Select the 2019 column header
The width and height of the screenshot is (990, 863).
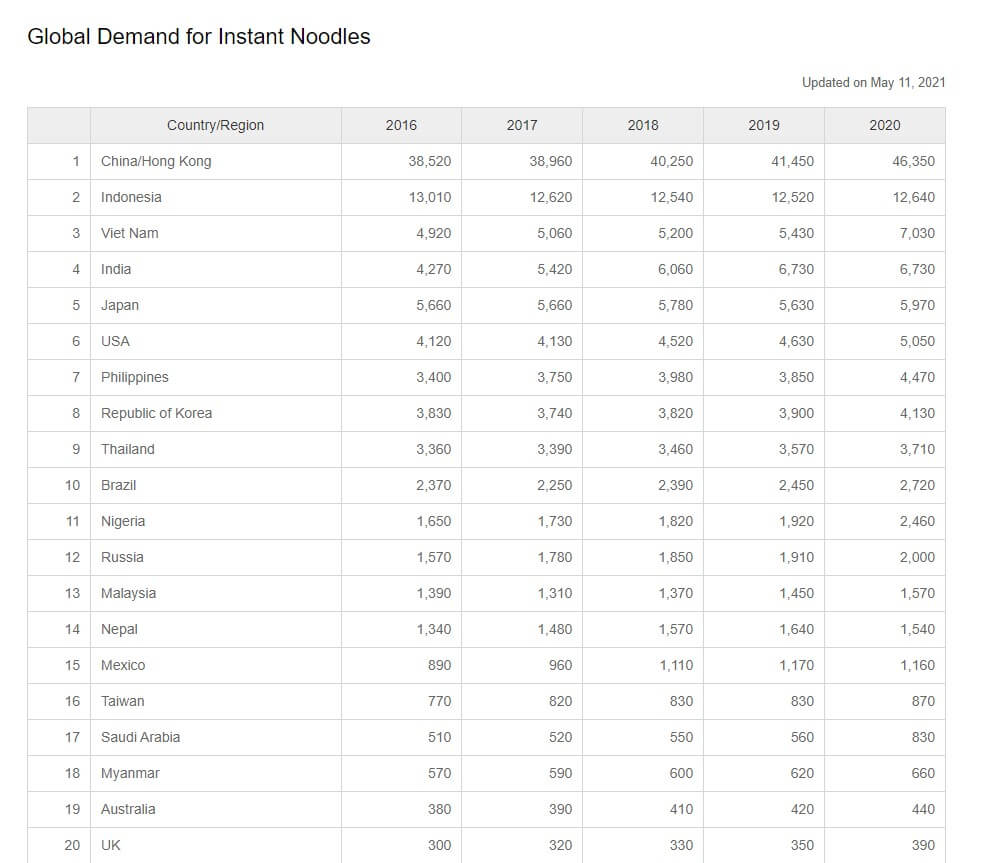coord(764,125)
